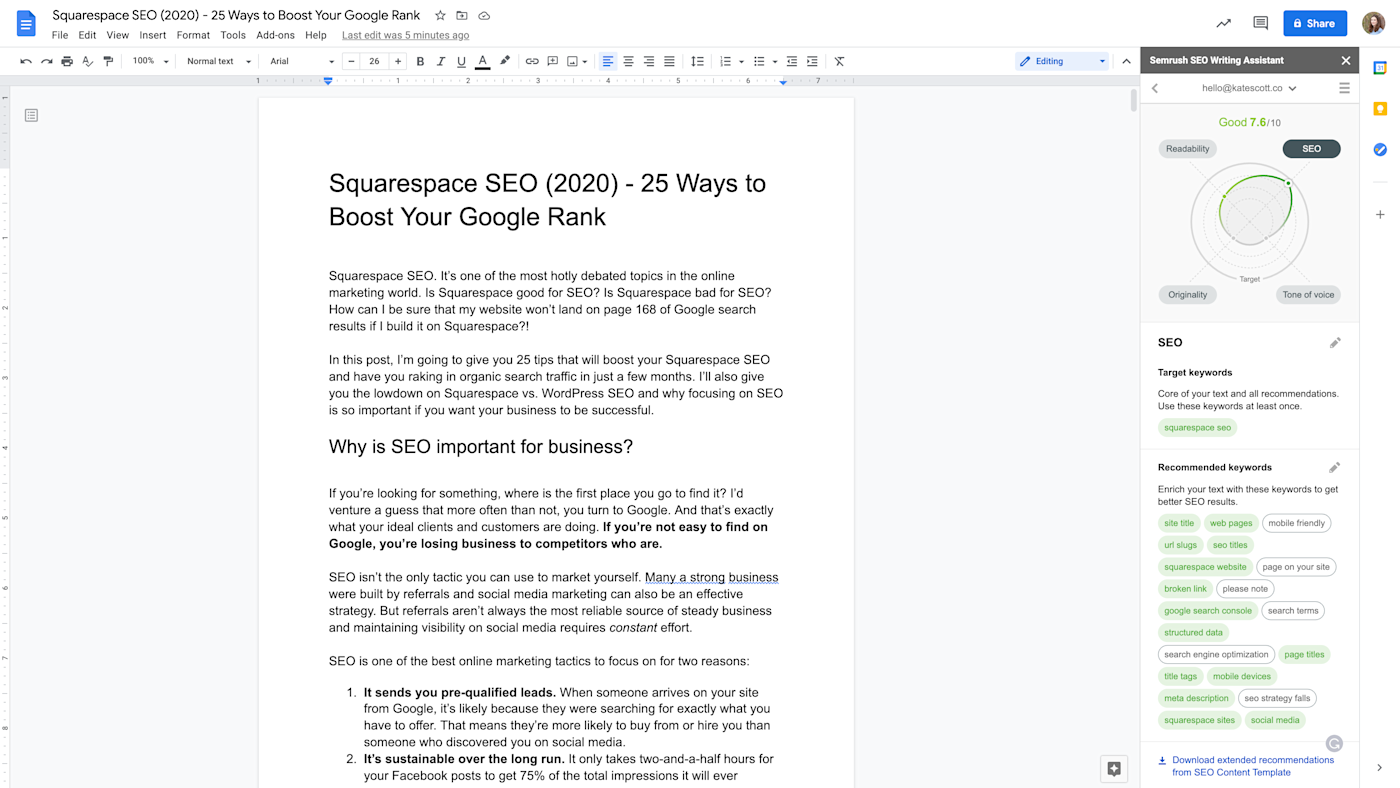Viewport: 1400px width, 788px height.
Task: Click the text color button
Action: (x=483, y=61)
